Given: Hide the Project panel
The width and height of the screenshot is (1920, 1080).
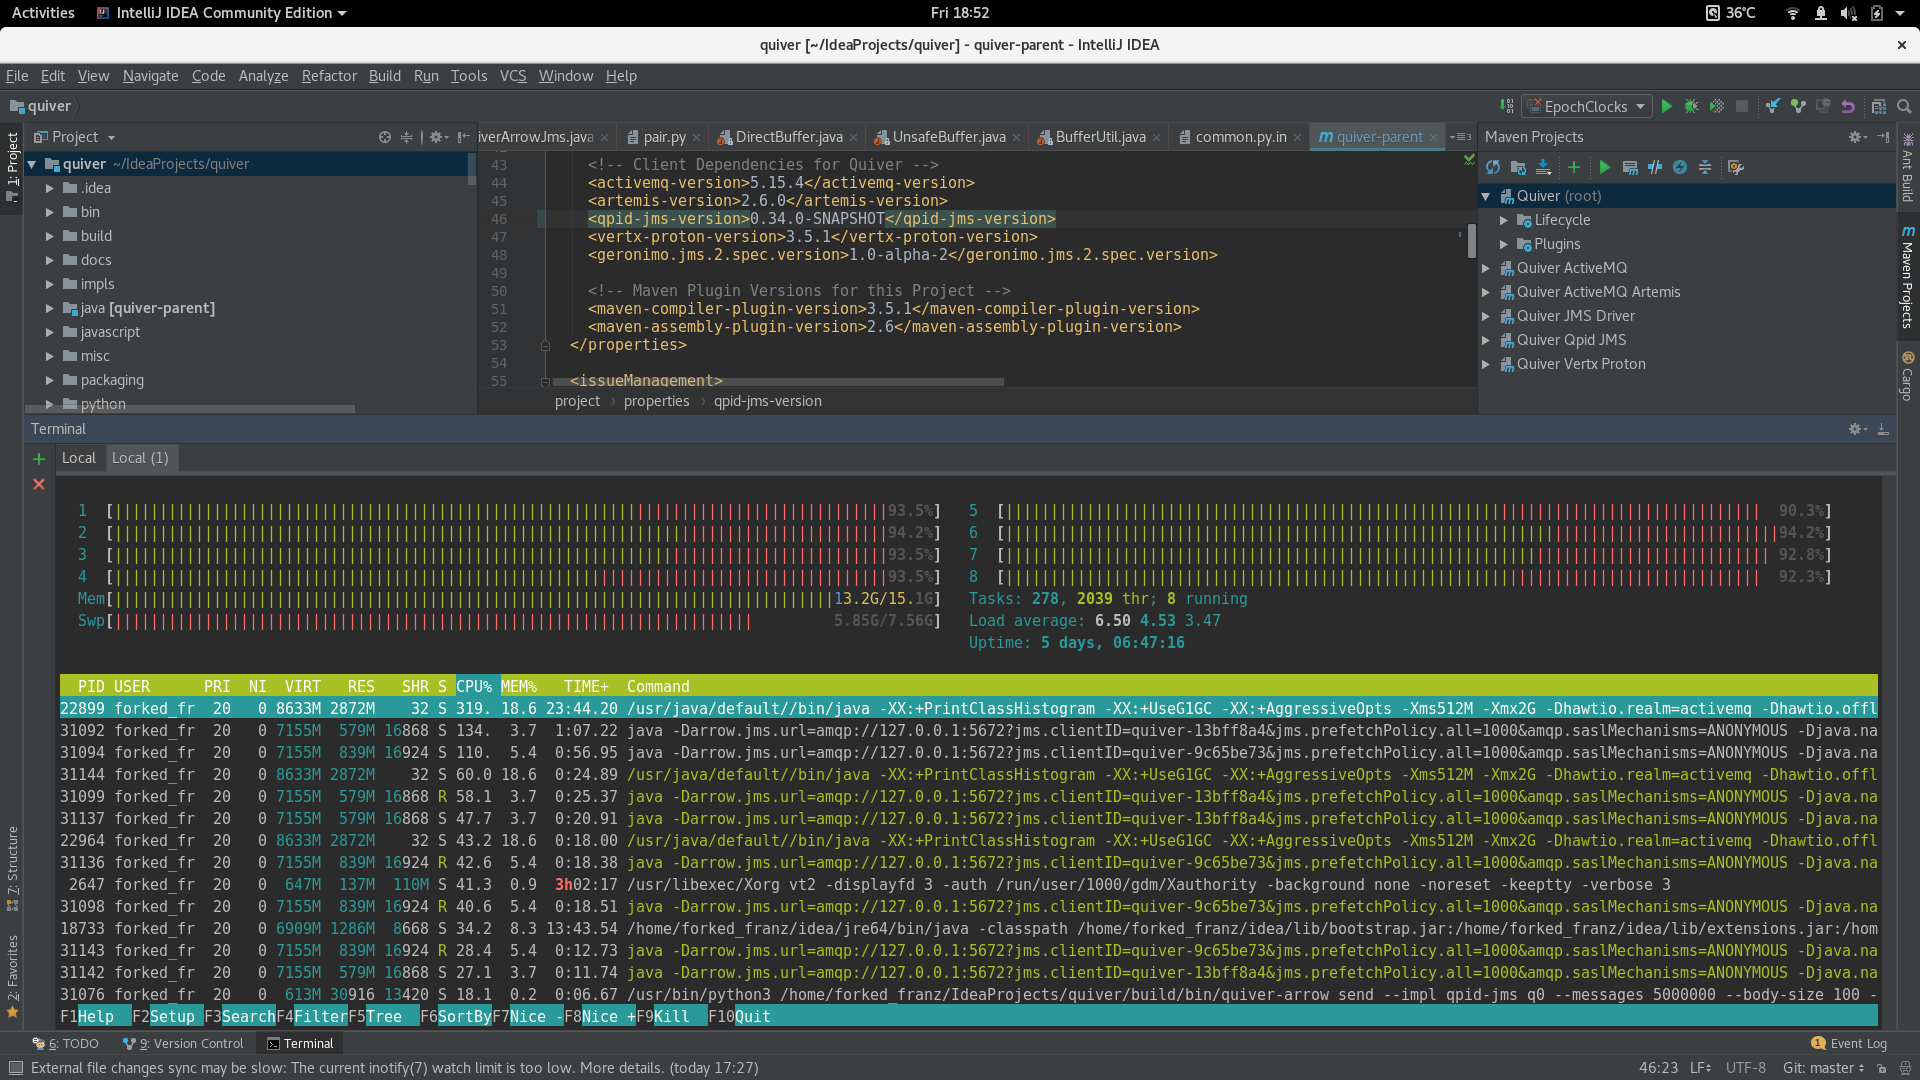Looking at the screenshot, I should (x=463, y=137).
